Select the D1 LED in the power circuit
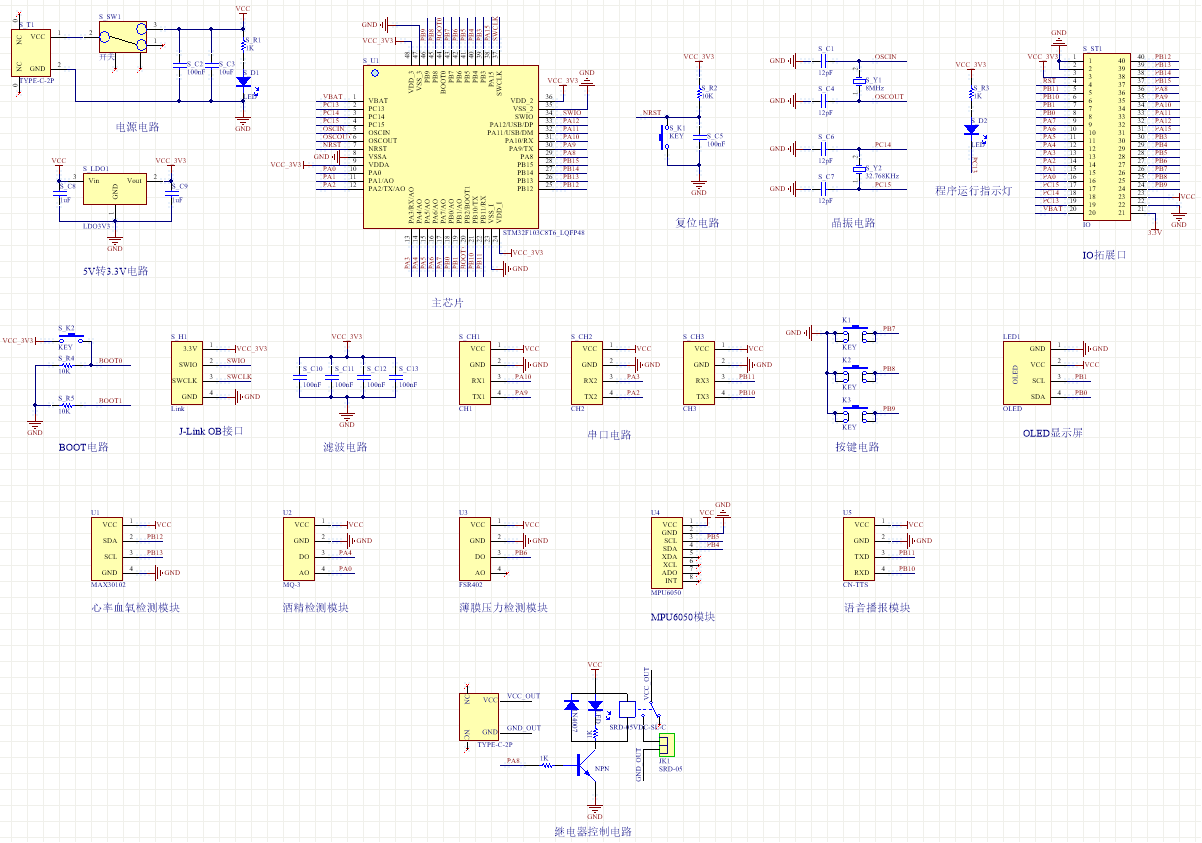This screenshot has width=1202, height=843. 243,80
